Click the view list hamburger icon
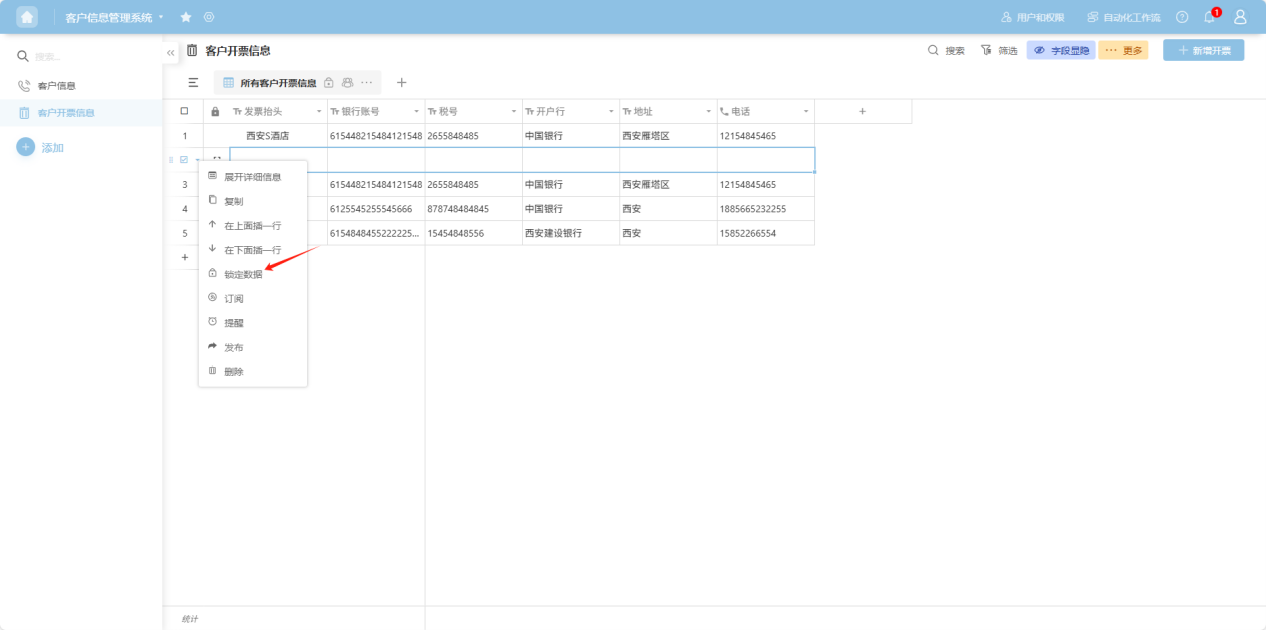1266x630 pixels. pyautogui.click(x=193, y=83)
